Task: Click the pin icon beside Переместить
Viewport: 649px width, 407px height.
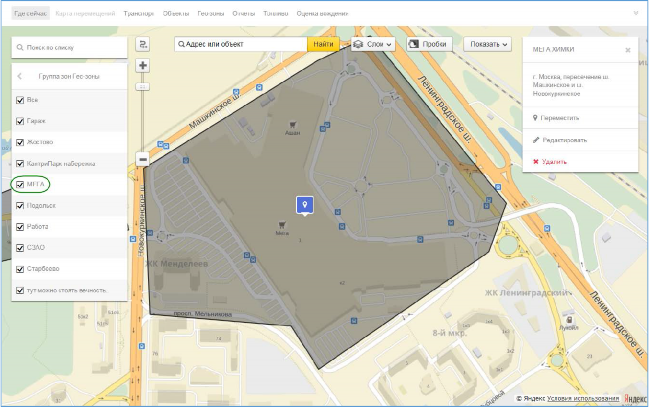Action: pos(535,118)
